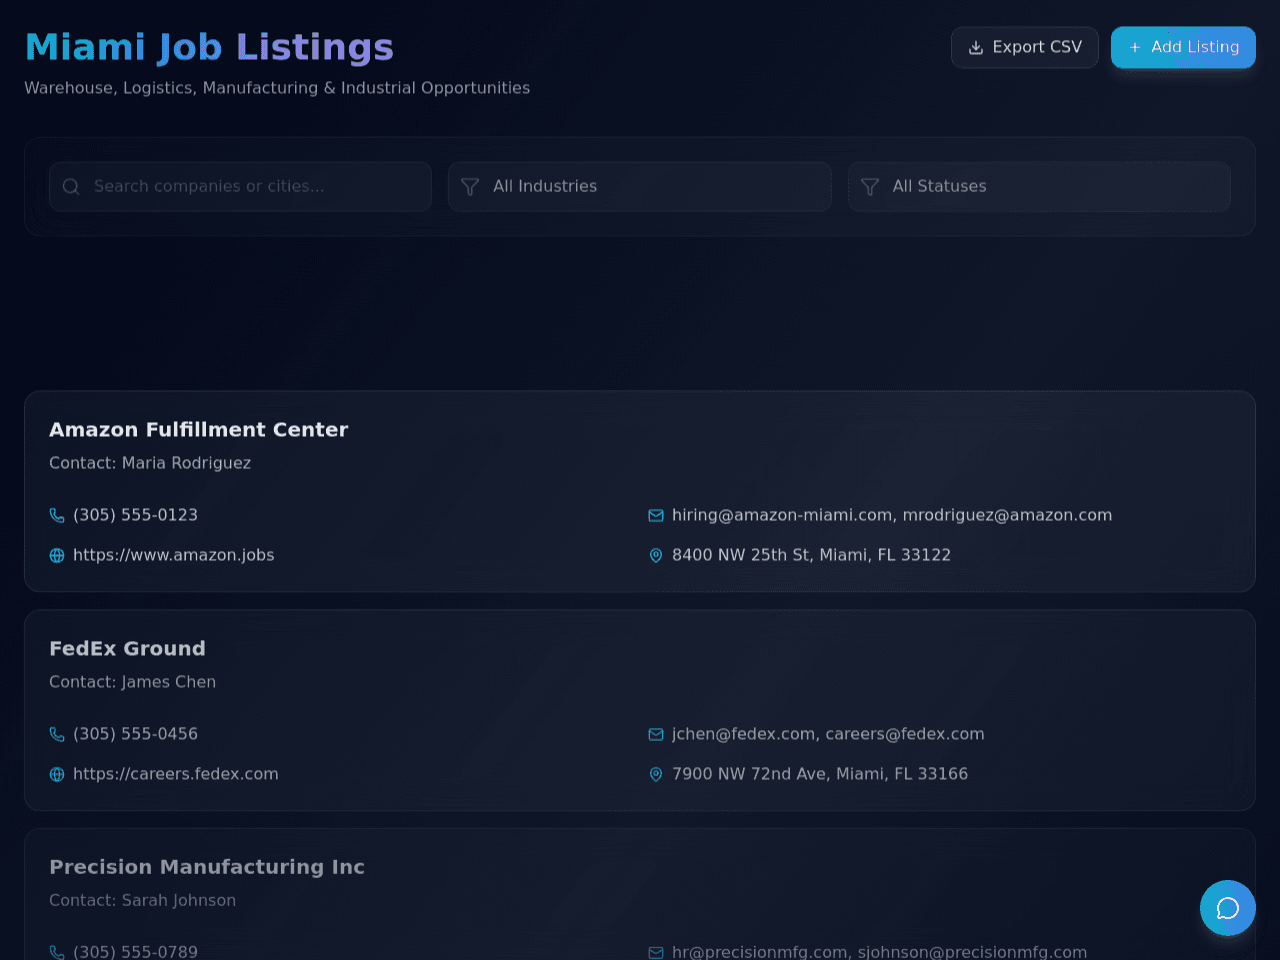Click the globe icon beside careers.fedex.com
This screenshot has width=1280, height=960.
coord(57,774)
